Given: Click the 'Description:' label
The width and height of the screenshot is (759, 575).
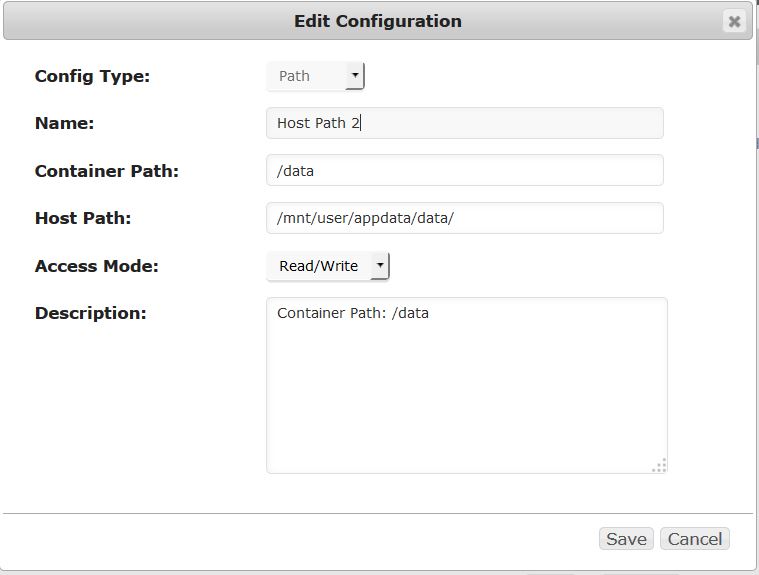Looking at the screenshot, I should pos(91,313).
